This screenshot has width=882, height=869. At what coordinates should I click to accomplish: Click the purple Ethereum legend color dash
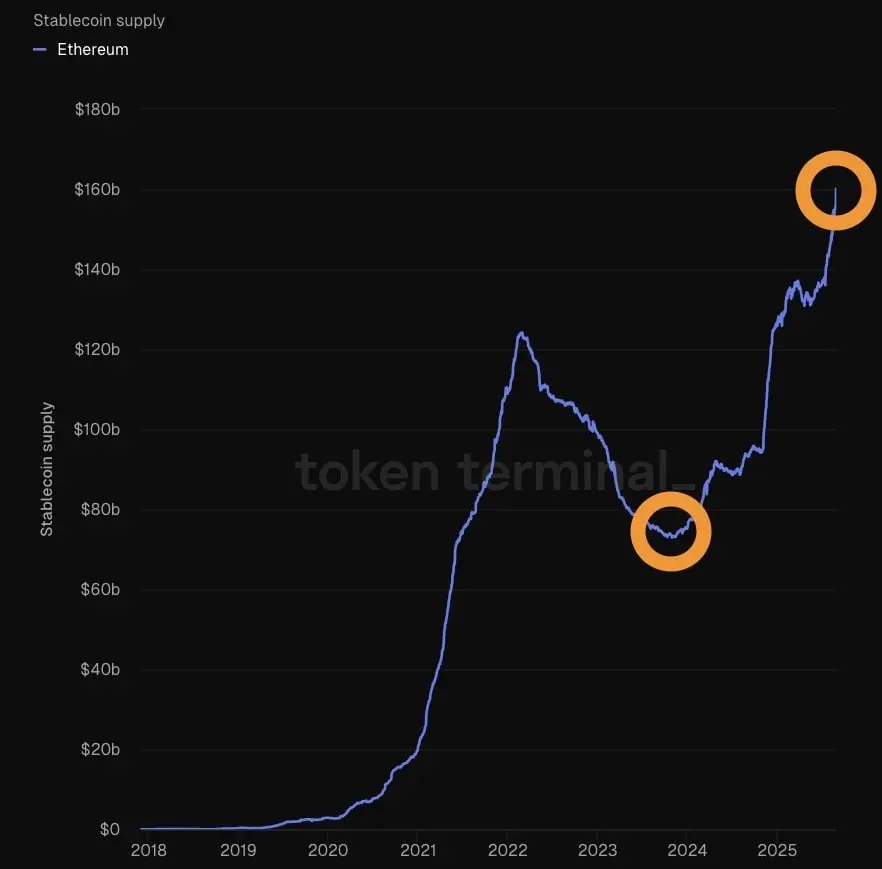(x=39, y=49)
